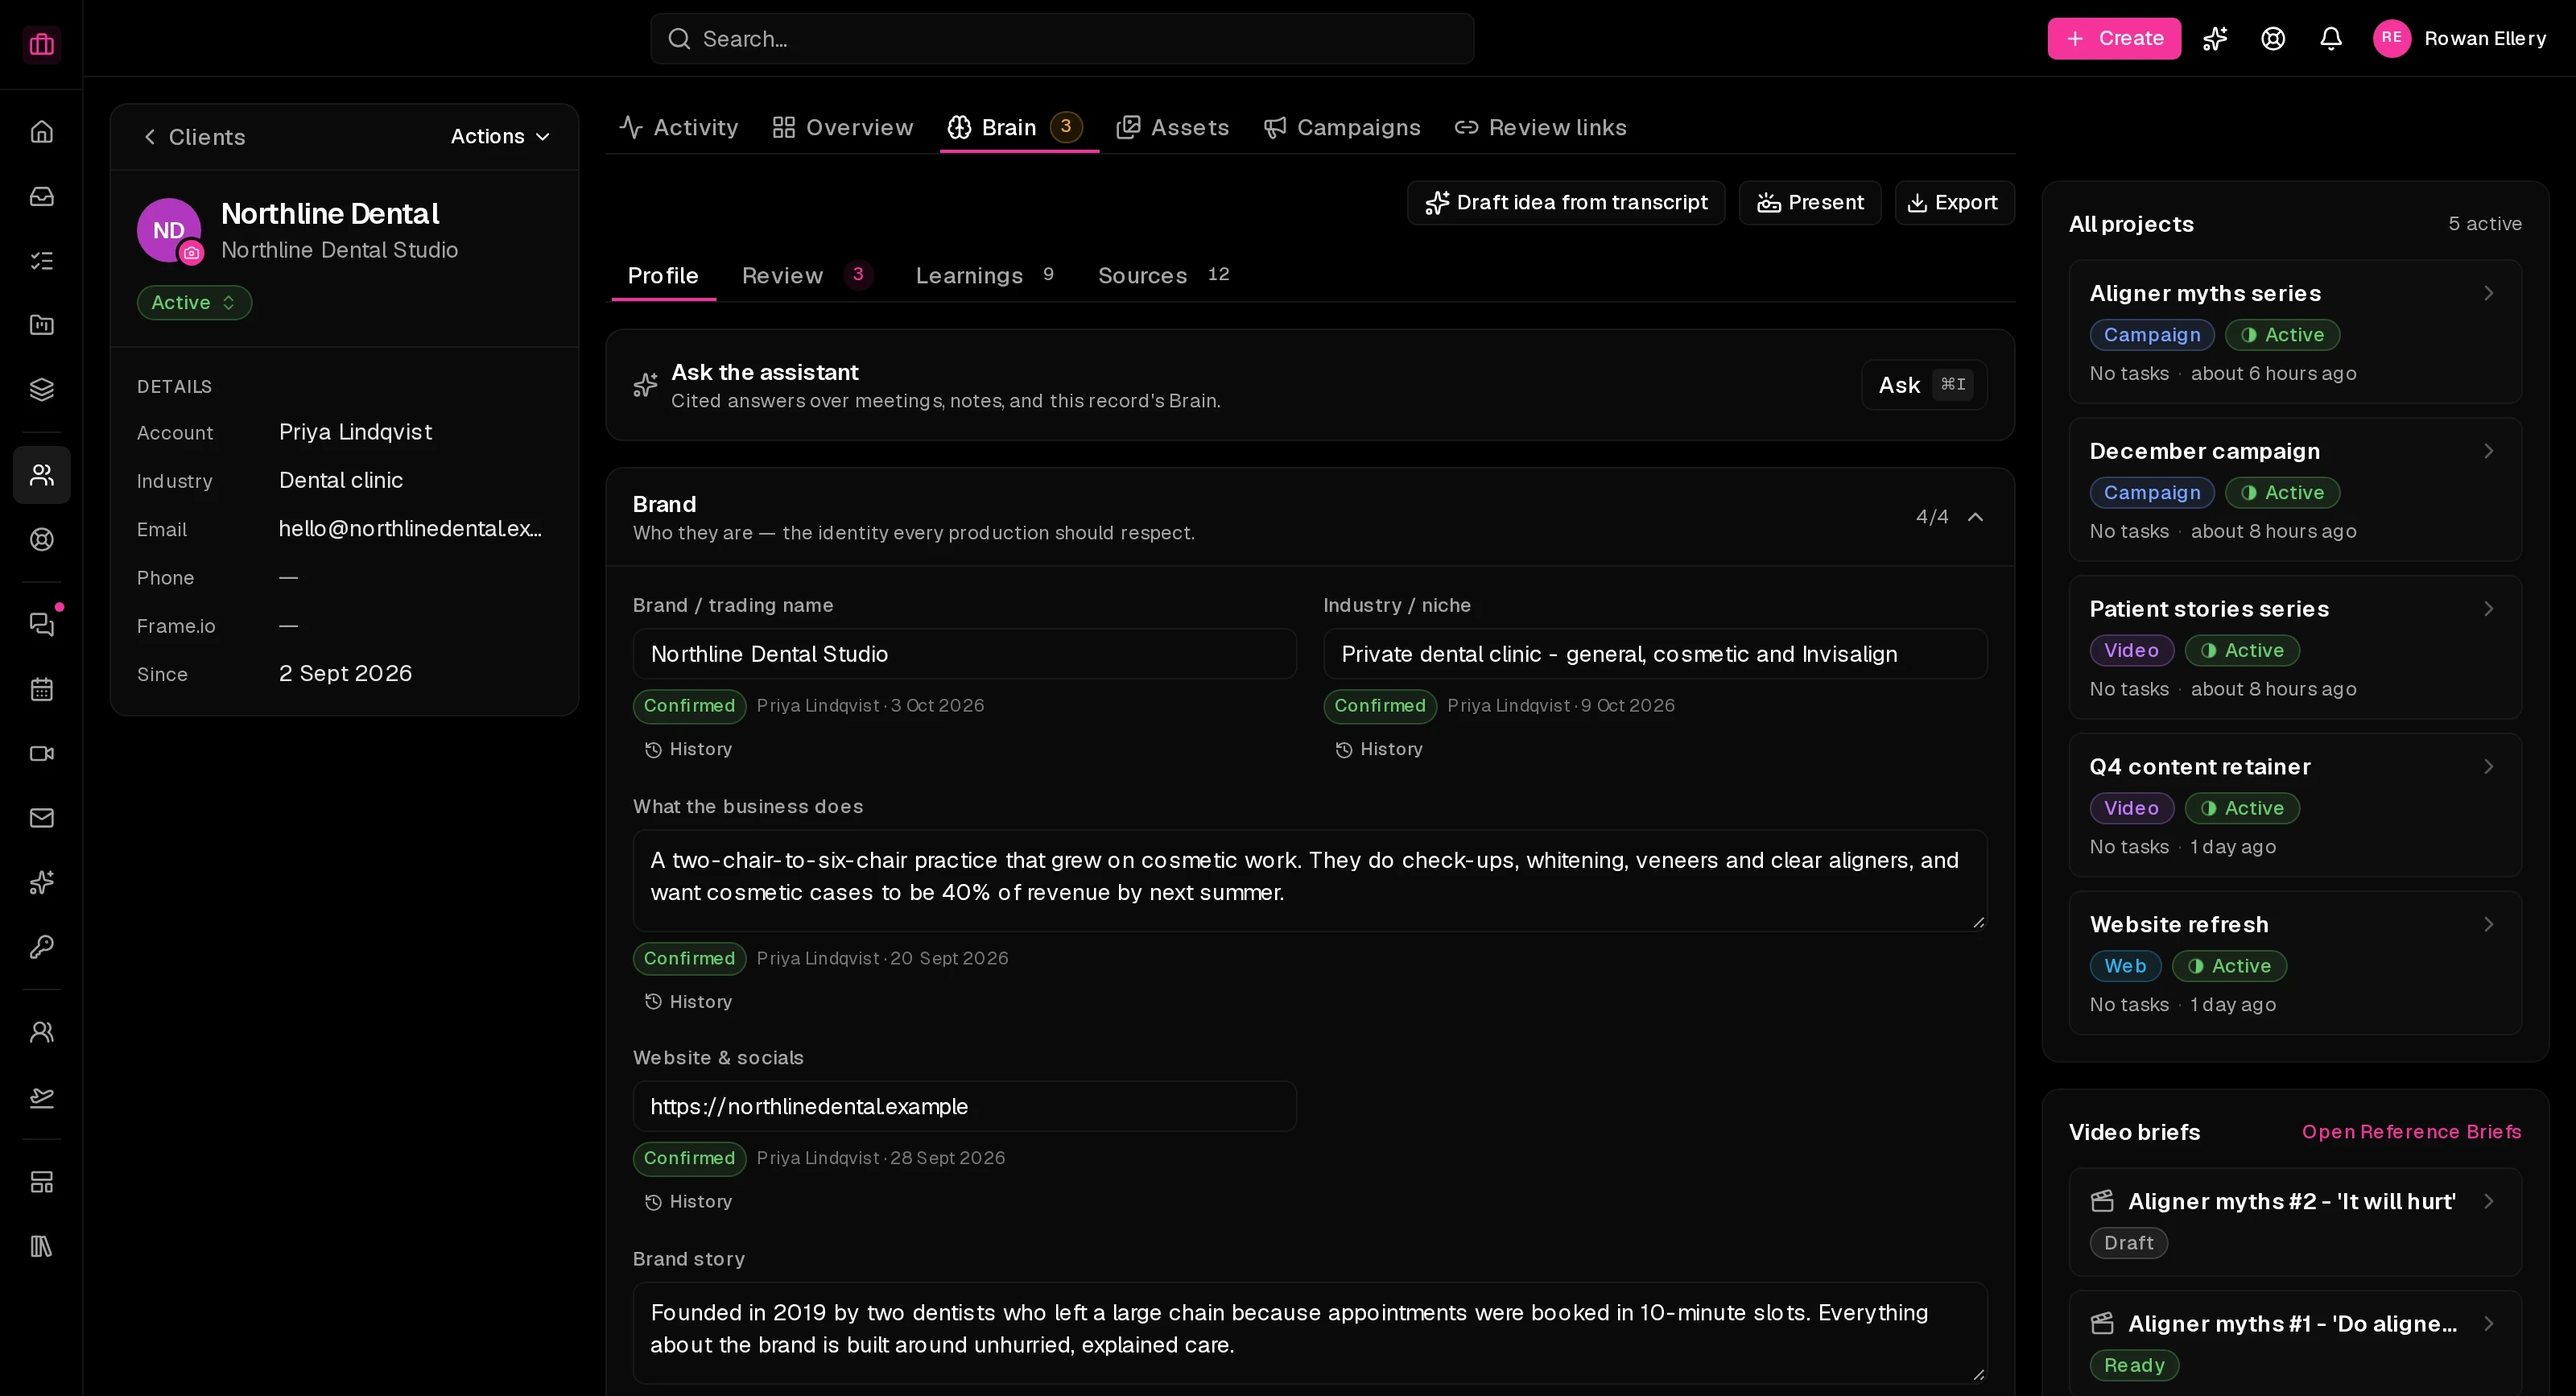This screenshot has height=1396, width=2576.
Task: Click the sparkles assistant icon in top bar
Action: click(2215, 38)
